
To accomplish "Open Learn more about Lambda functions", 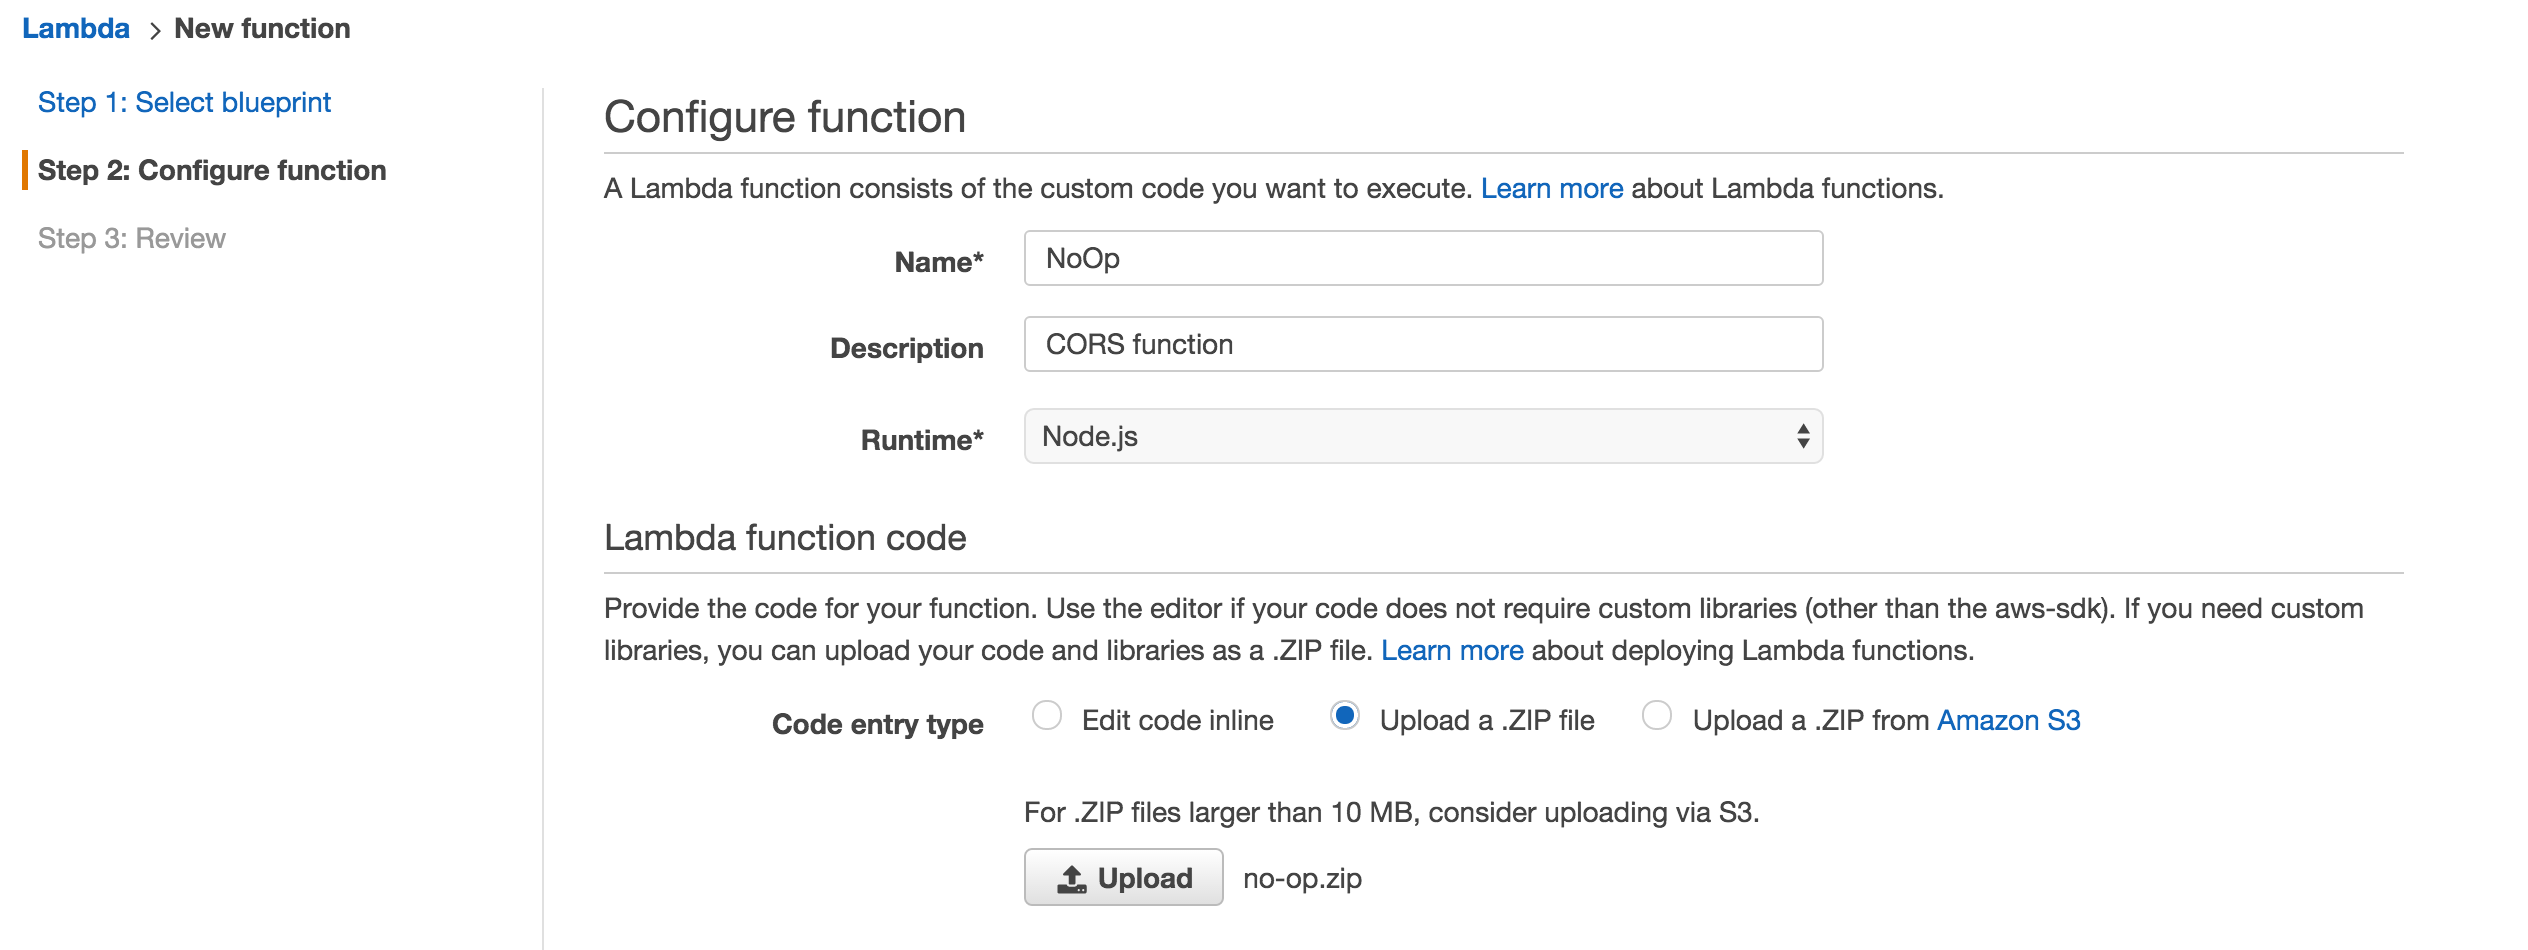I will tap(1551, 189).
